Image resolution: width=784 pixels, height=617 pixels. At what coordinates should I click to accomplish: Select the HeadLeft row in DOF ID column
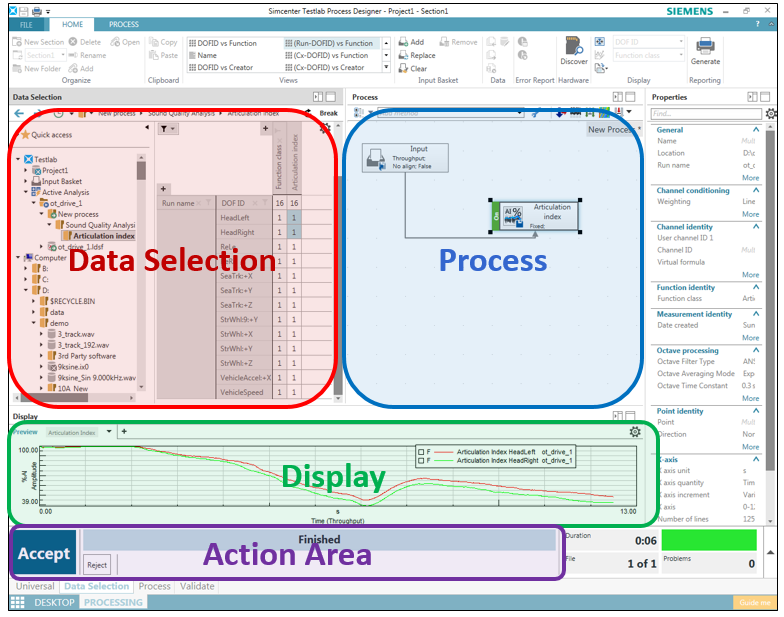235,217
